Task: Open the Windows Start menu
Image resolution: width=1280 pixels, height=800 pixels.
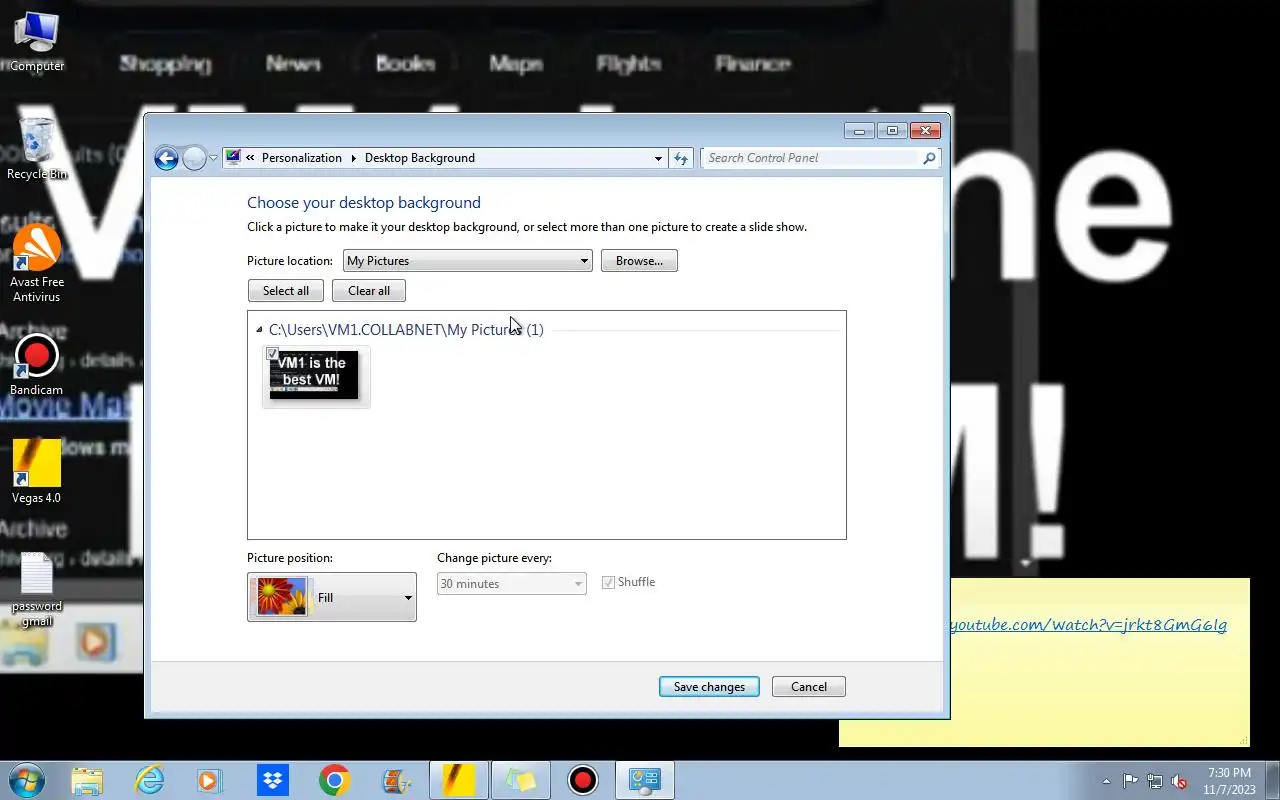Action: point(25,780)
